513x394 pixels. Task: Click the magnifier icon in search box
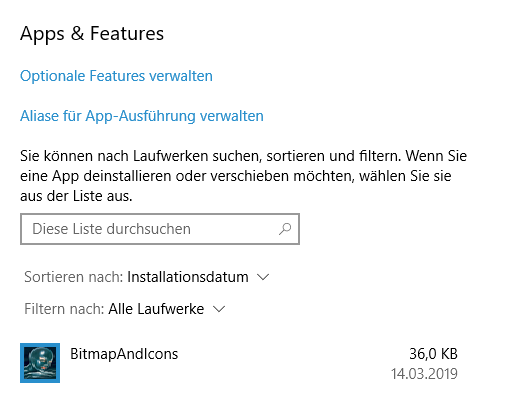tap(285, 229)
